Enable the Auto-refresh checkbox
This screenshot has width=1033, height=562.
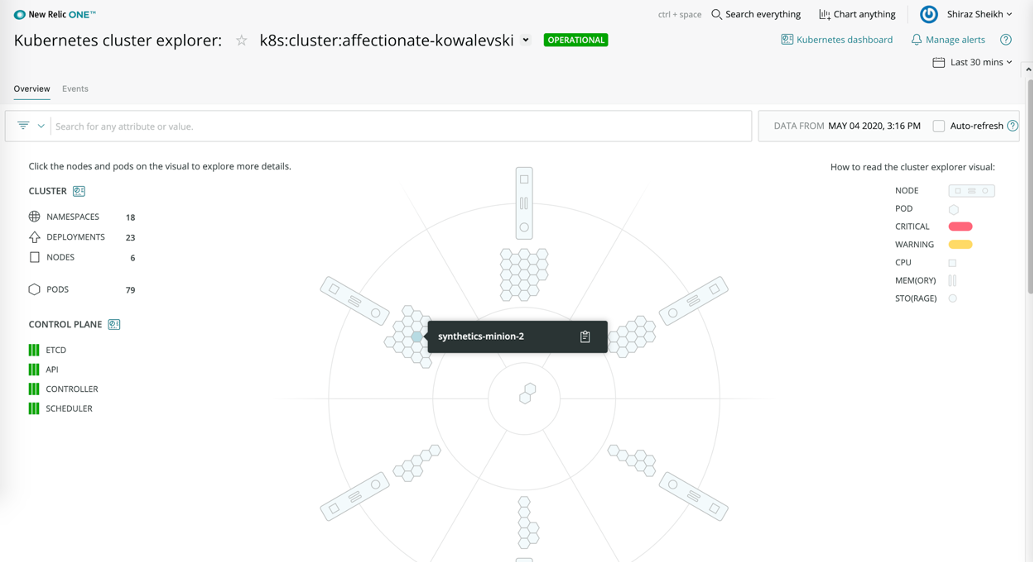tap(939, 126)
